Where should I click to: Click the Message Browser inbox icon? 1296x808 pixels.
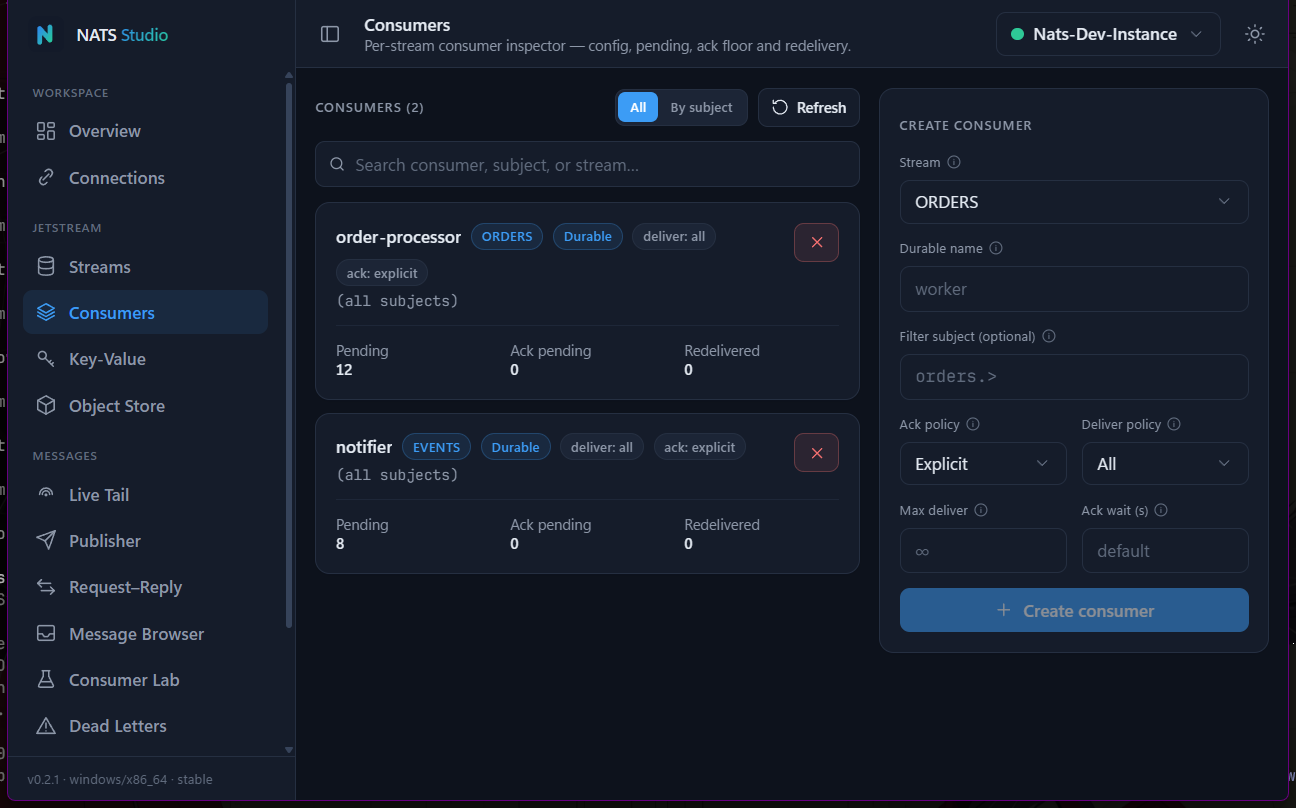[x=46, y=634]
